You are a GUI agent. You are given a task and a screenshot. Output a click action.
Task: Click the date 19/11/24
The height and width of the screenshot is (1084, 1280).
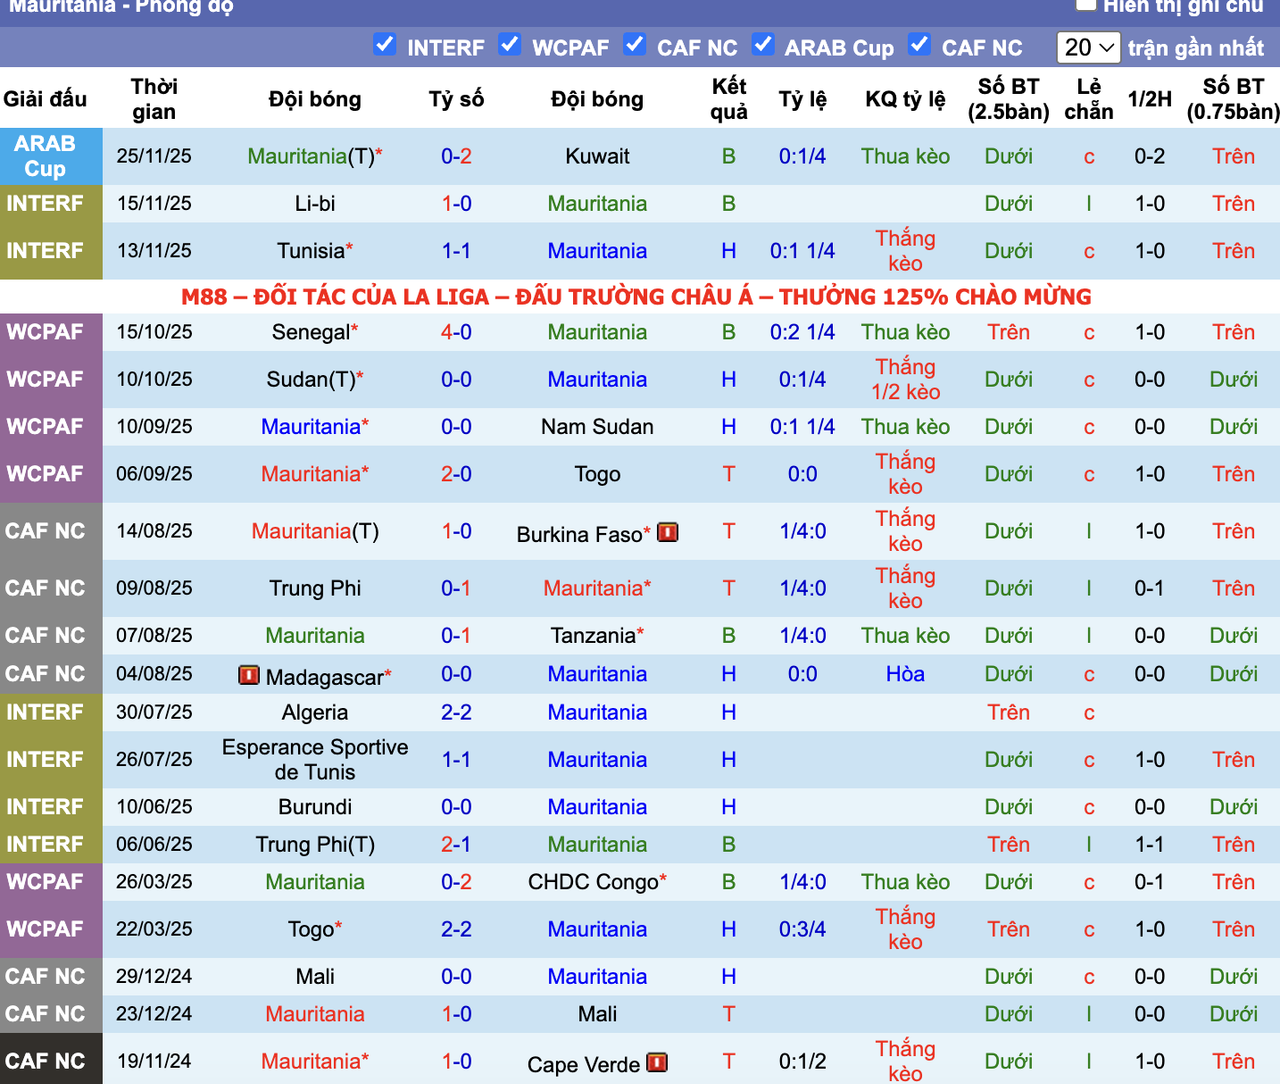point(154,1061)
